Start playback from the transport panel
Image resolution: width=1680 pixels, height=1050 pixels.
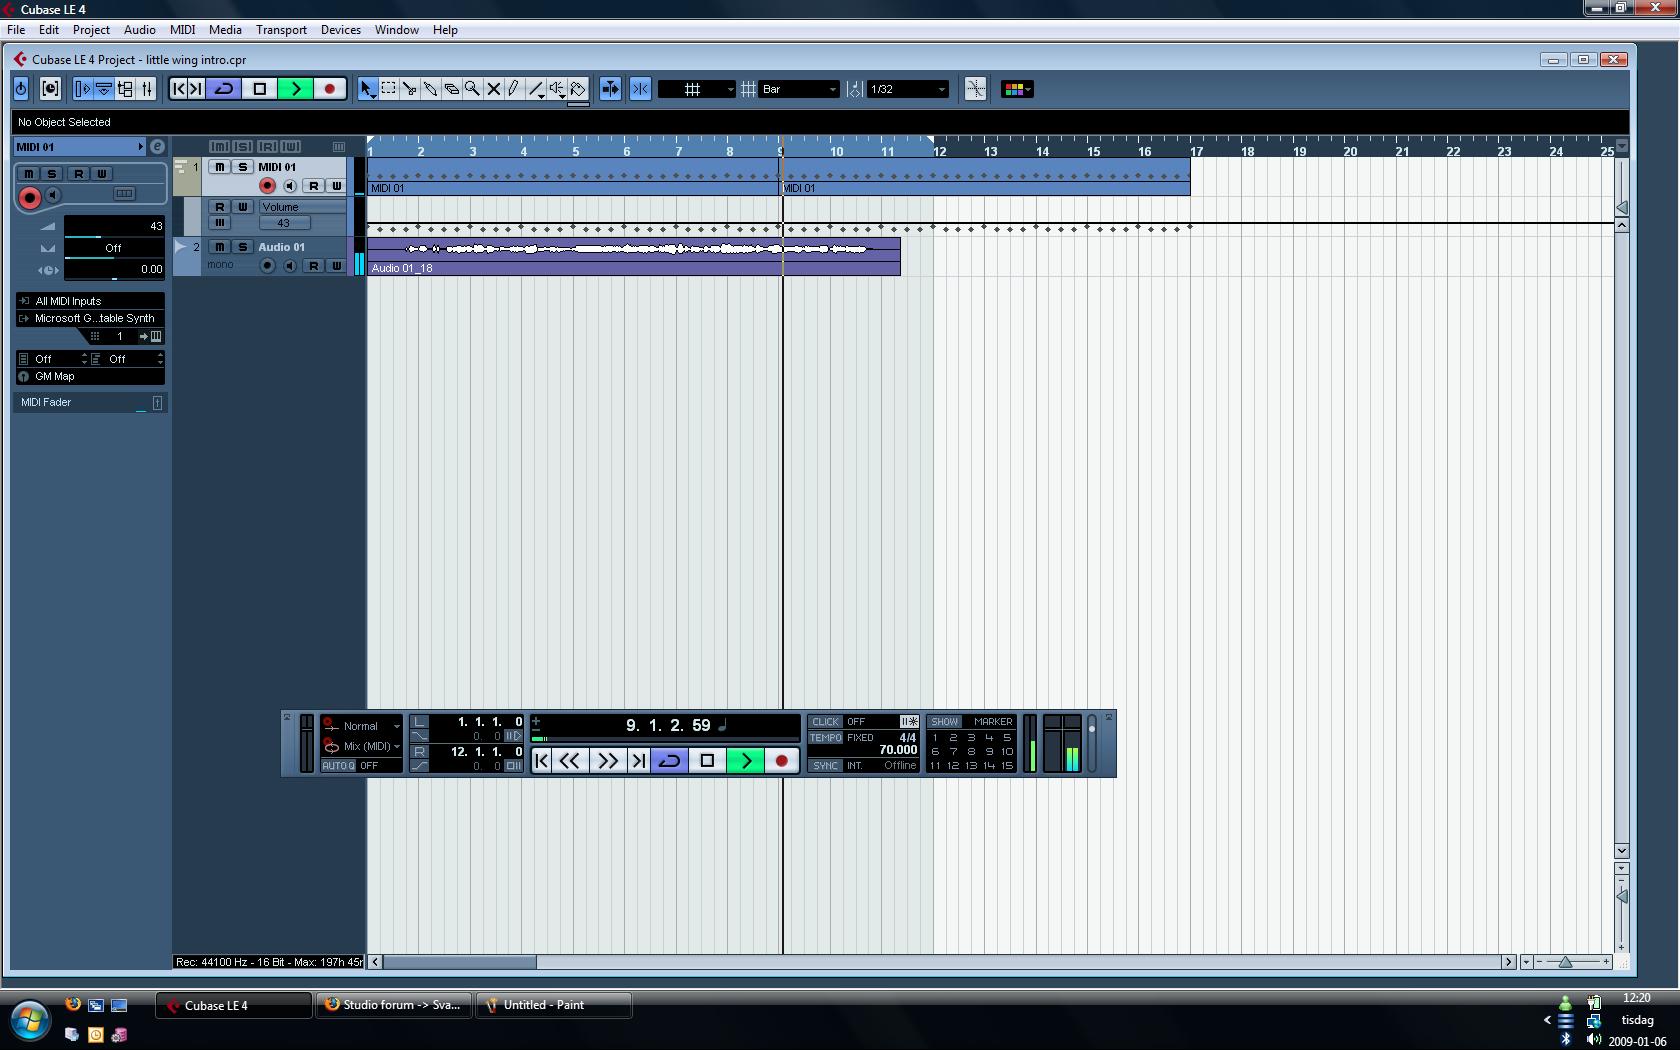(x=745, y=761)
